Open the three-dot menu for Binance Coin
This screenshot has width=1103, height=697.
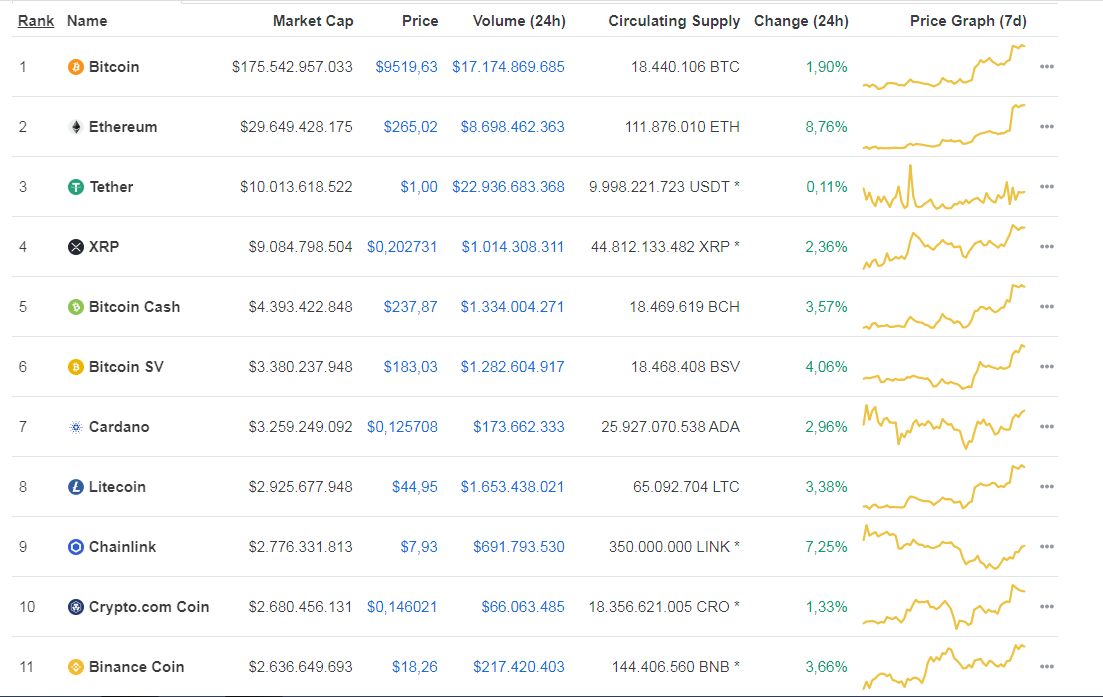click(1047, 667)
